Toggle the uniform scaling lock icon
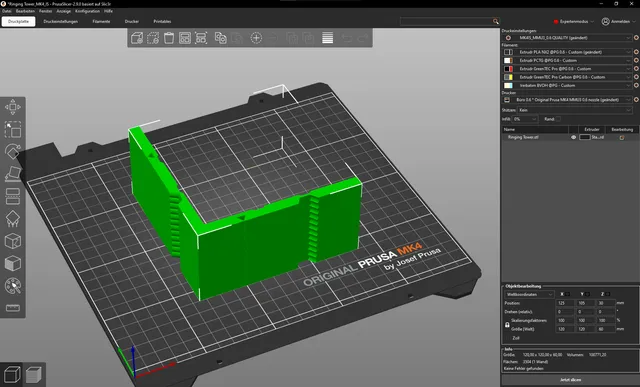 (507, 325)
